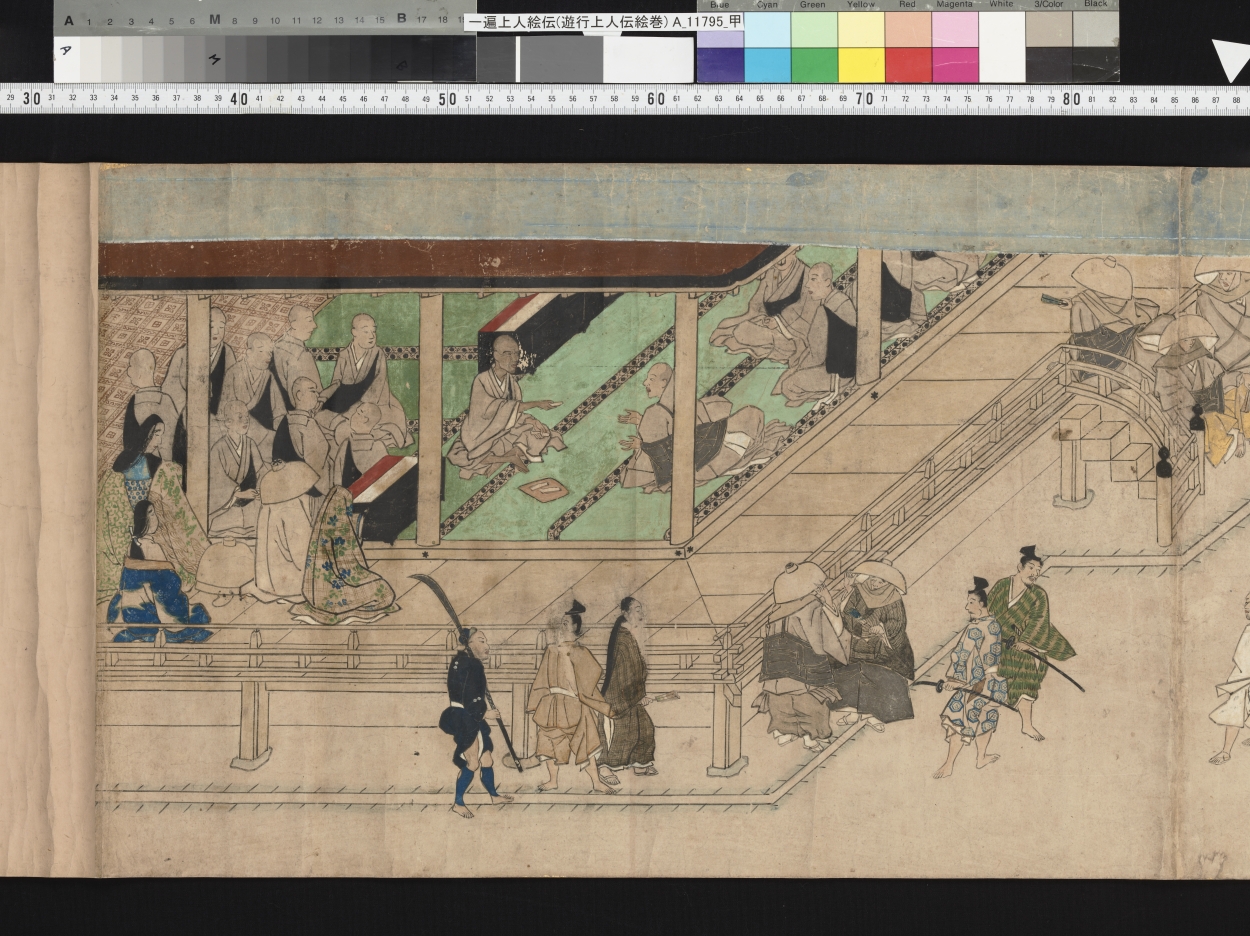Pick the pale pink tint above magenta
This screenshot has height=936, width=1250.
(955, 29)
